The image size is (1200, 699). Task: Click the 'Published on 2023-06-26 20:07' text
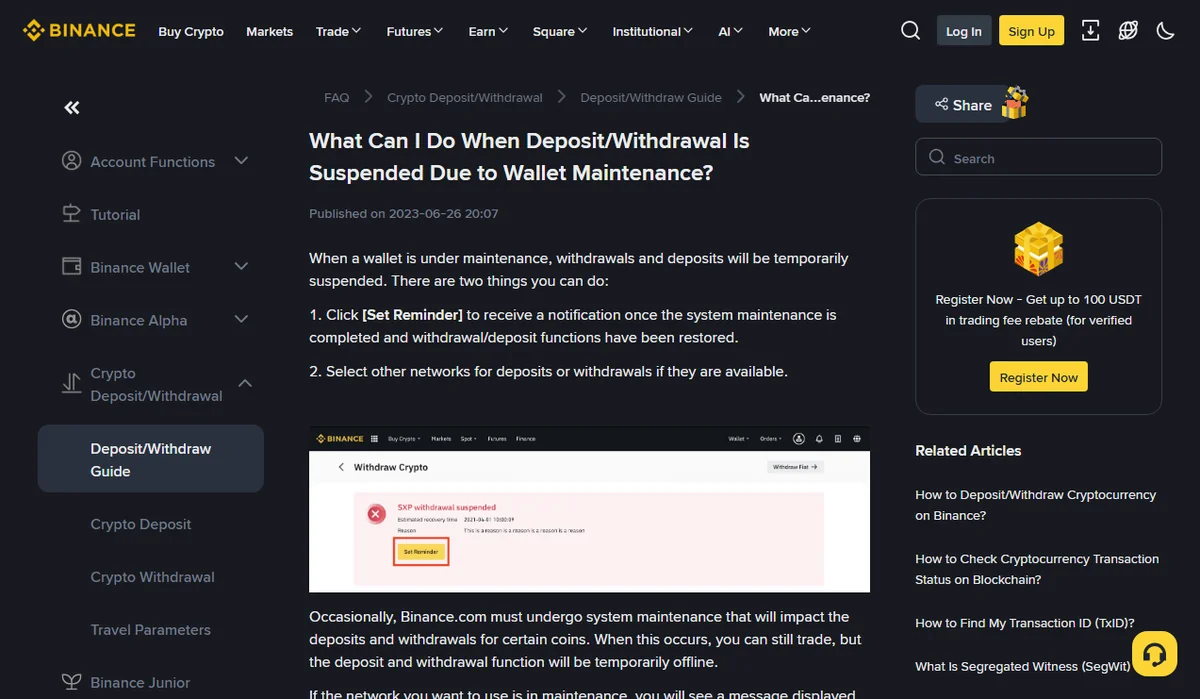coord(404,213)
